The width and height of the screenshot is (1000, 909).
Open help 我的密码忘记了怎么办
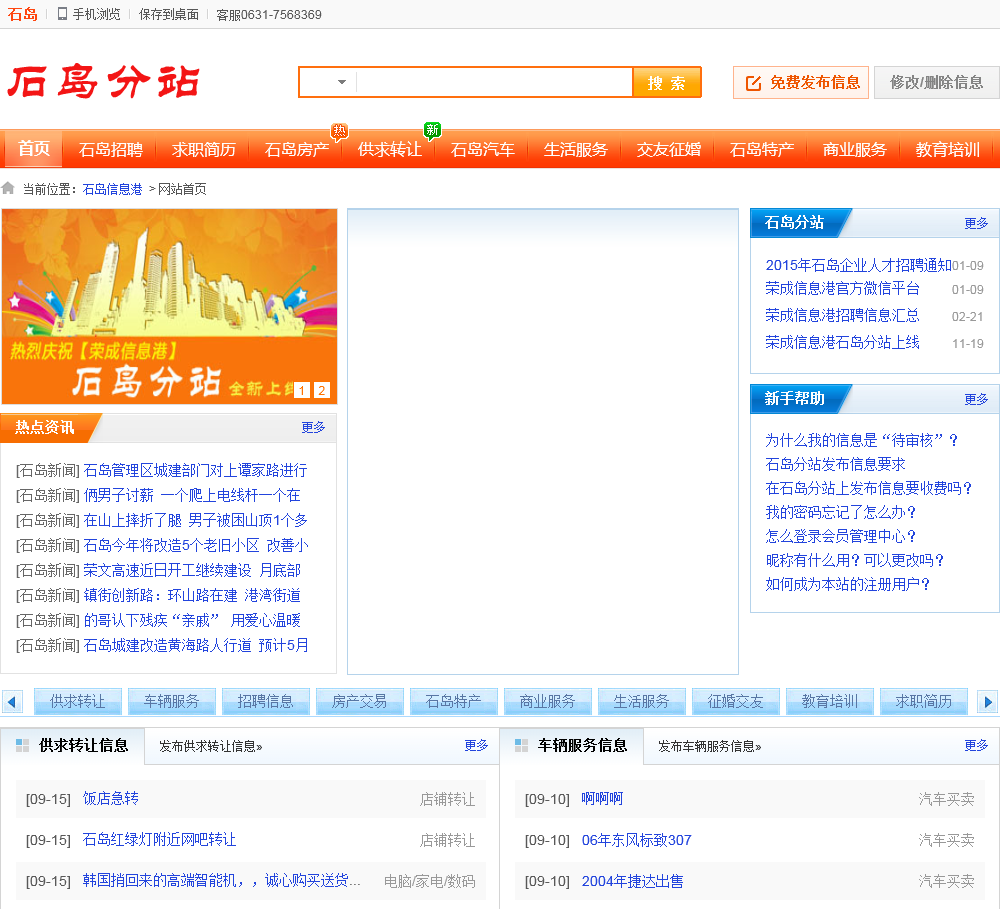coord(841,512)
